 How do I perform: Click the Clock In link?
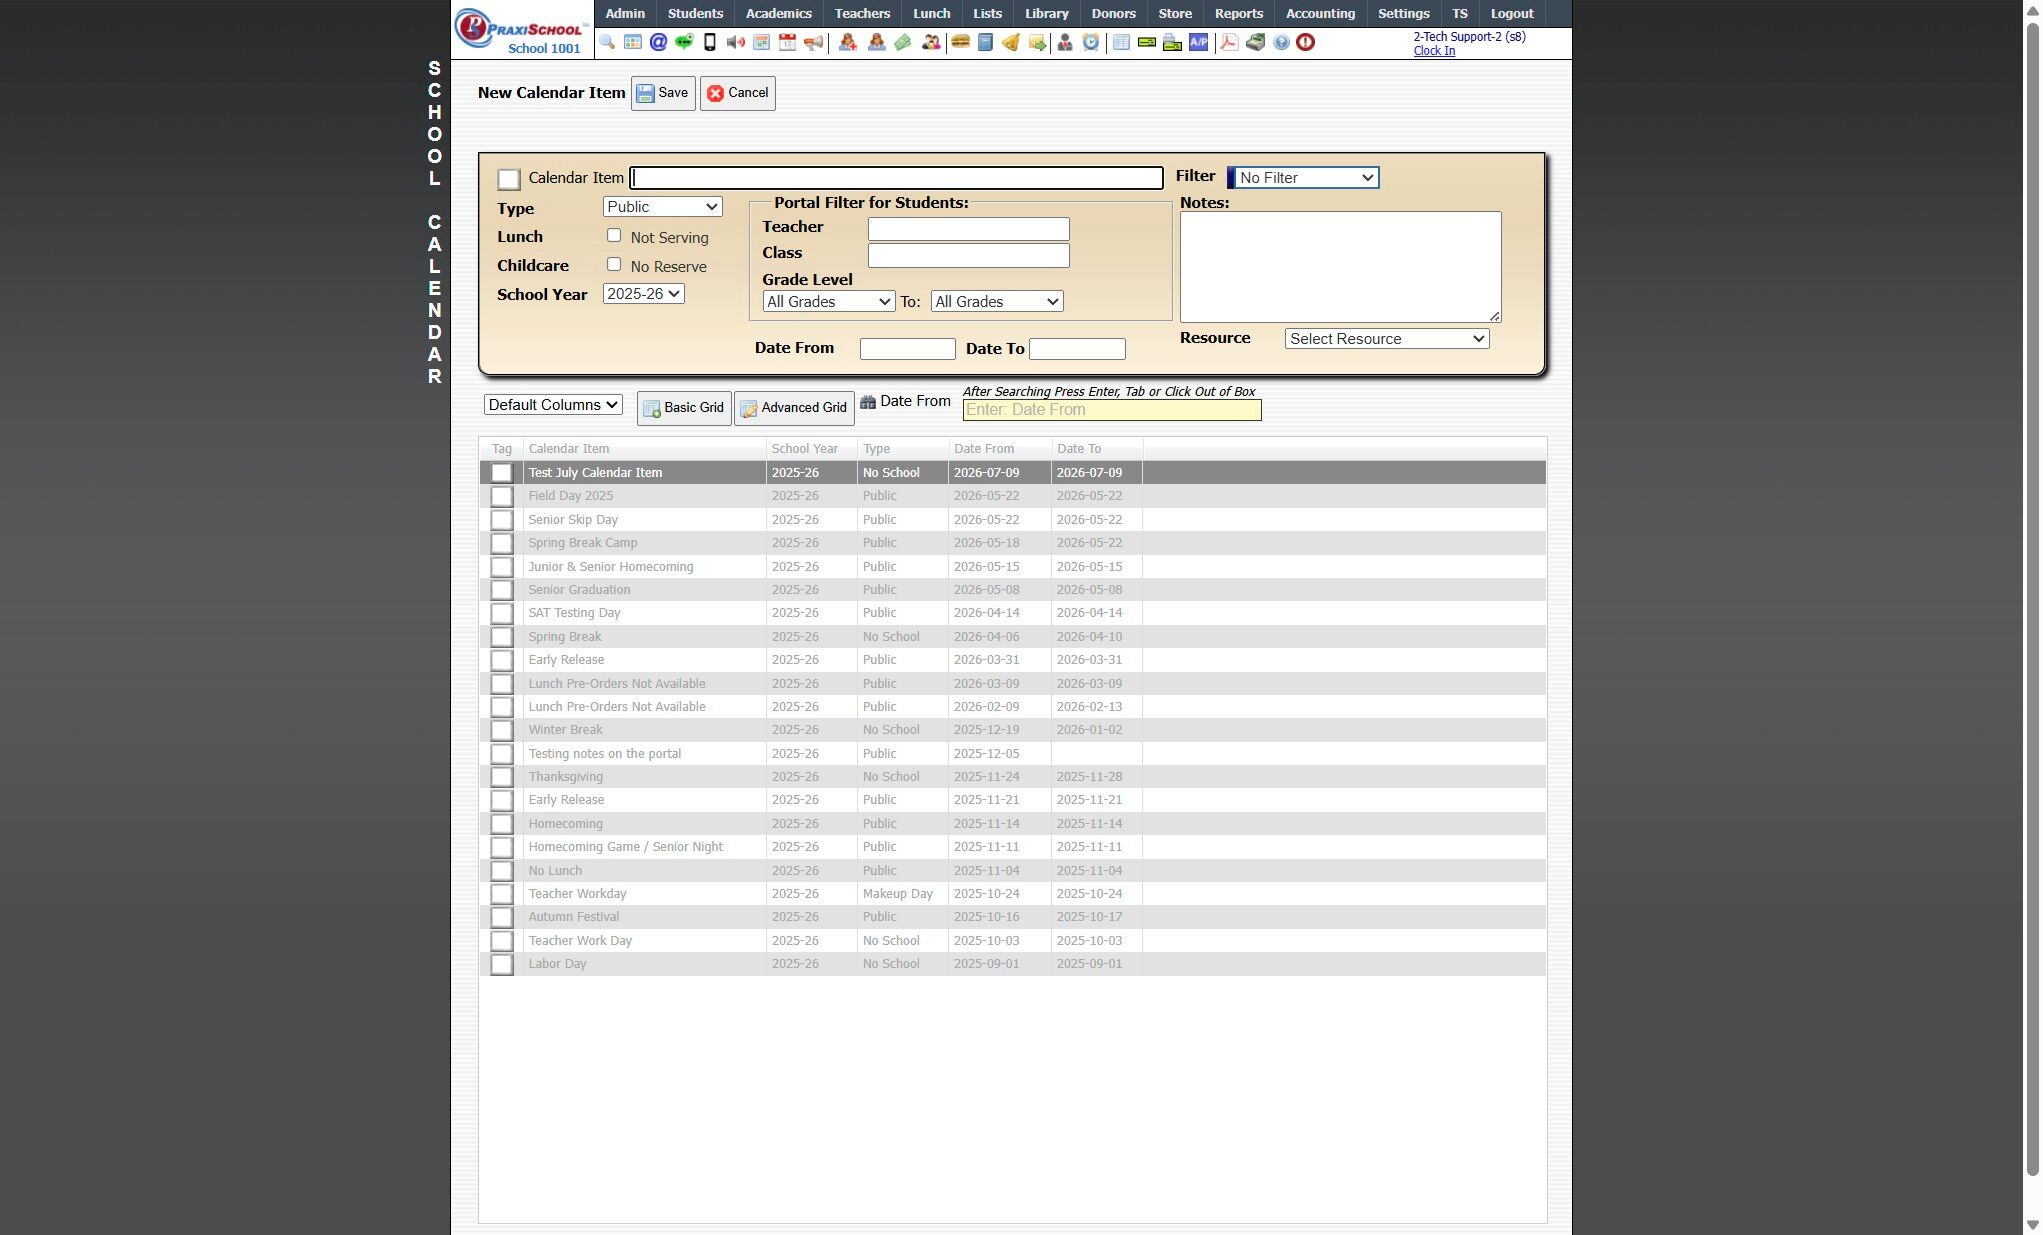click(x=1434, y=51)
